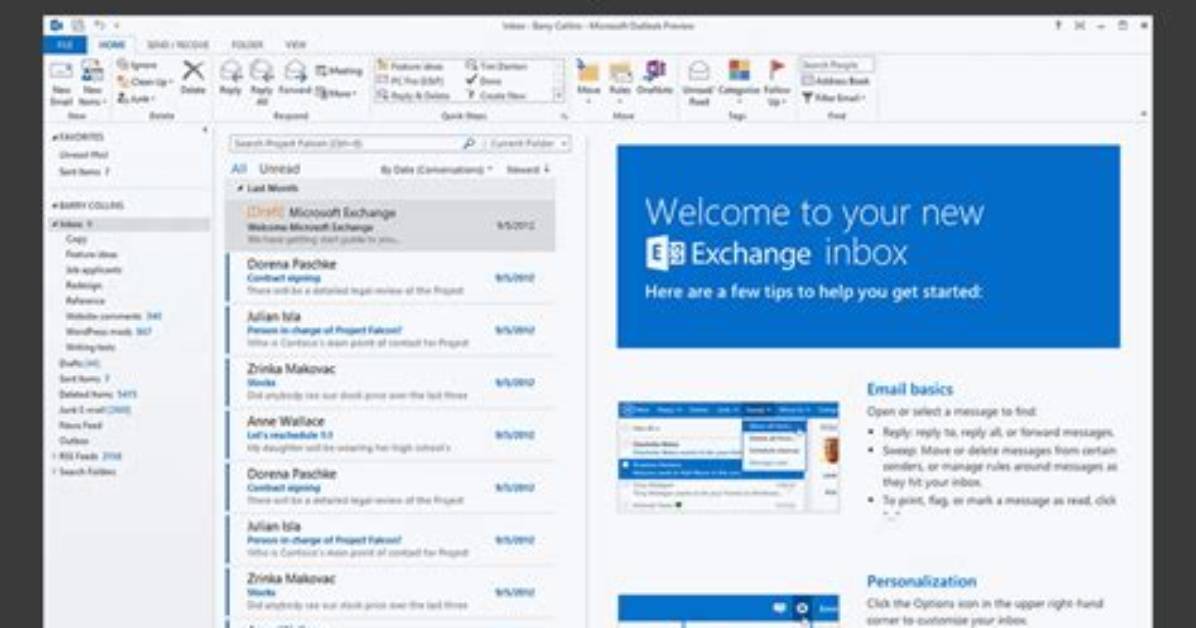Reply with a Meeting
Viewport: 1196px width, 628px height.
point(339,71)
